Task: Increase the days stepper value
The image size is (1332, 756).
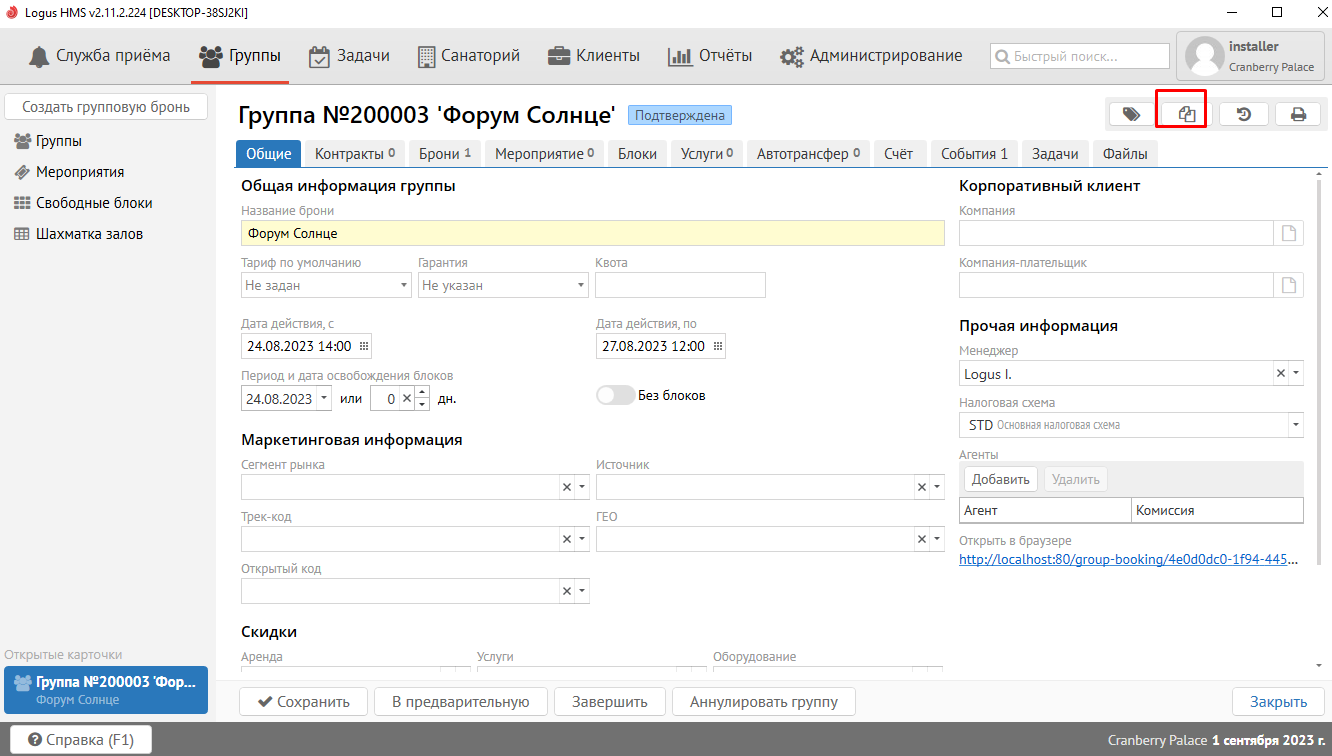Action: coord(422,392)
